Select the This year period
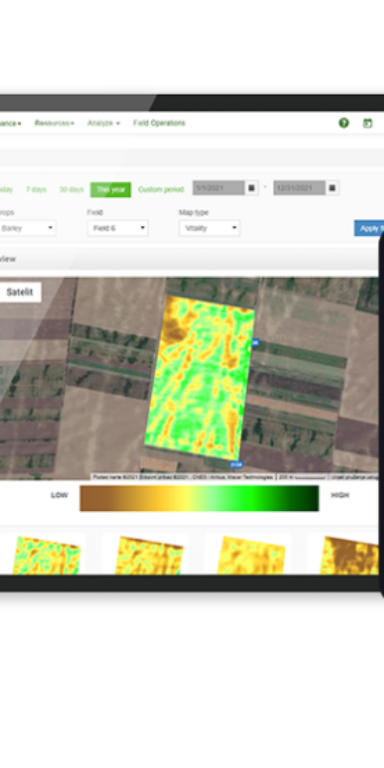 coord(111,190)
